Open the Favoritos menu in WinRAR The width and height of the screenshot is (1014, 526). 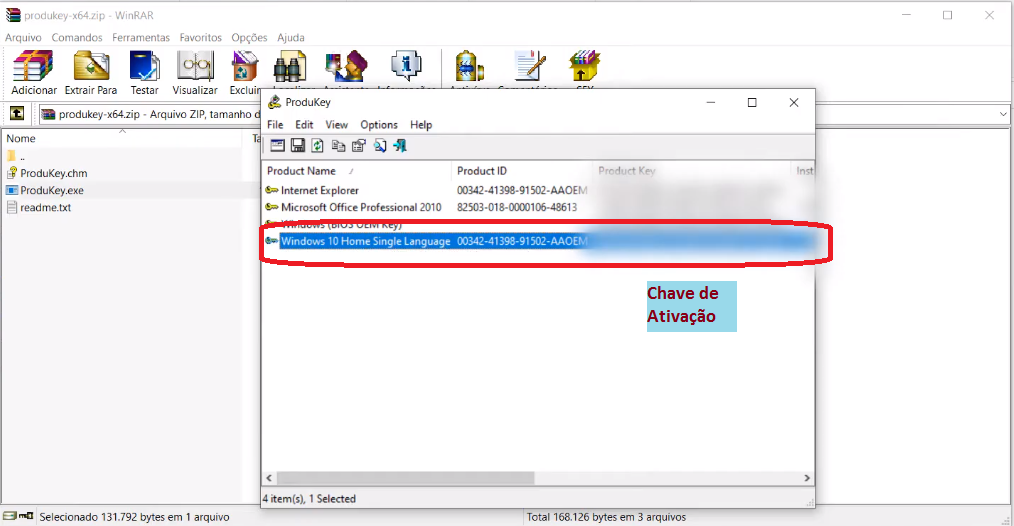[x=200, y=38]
